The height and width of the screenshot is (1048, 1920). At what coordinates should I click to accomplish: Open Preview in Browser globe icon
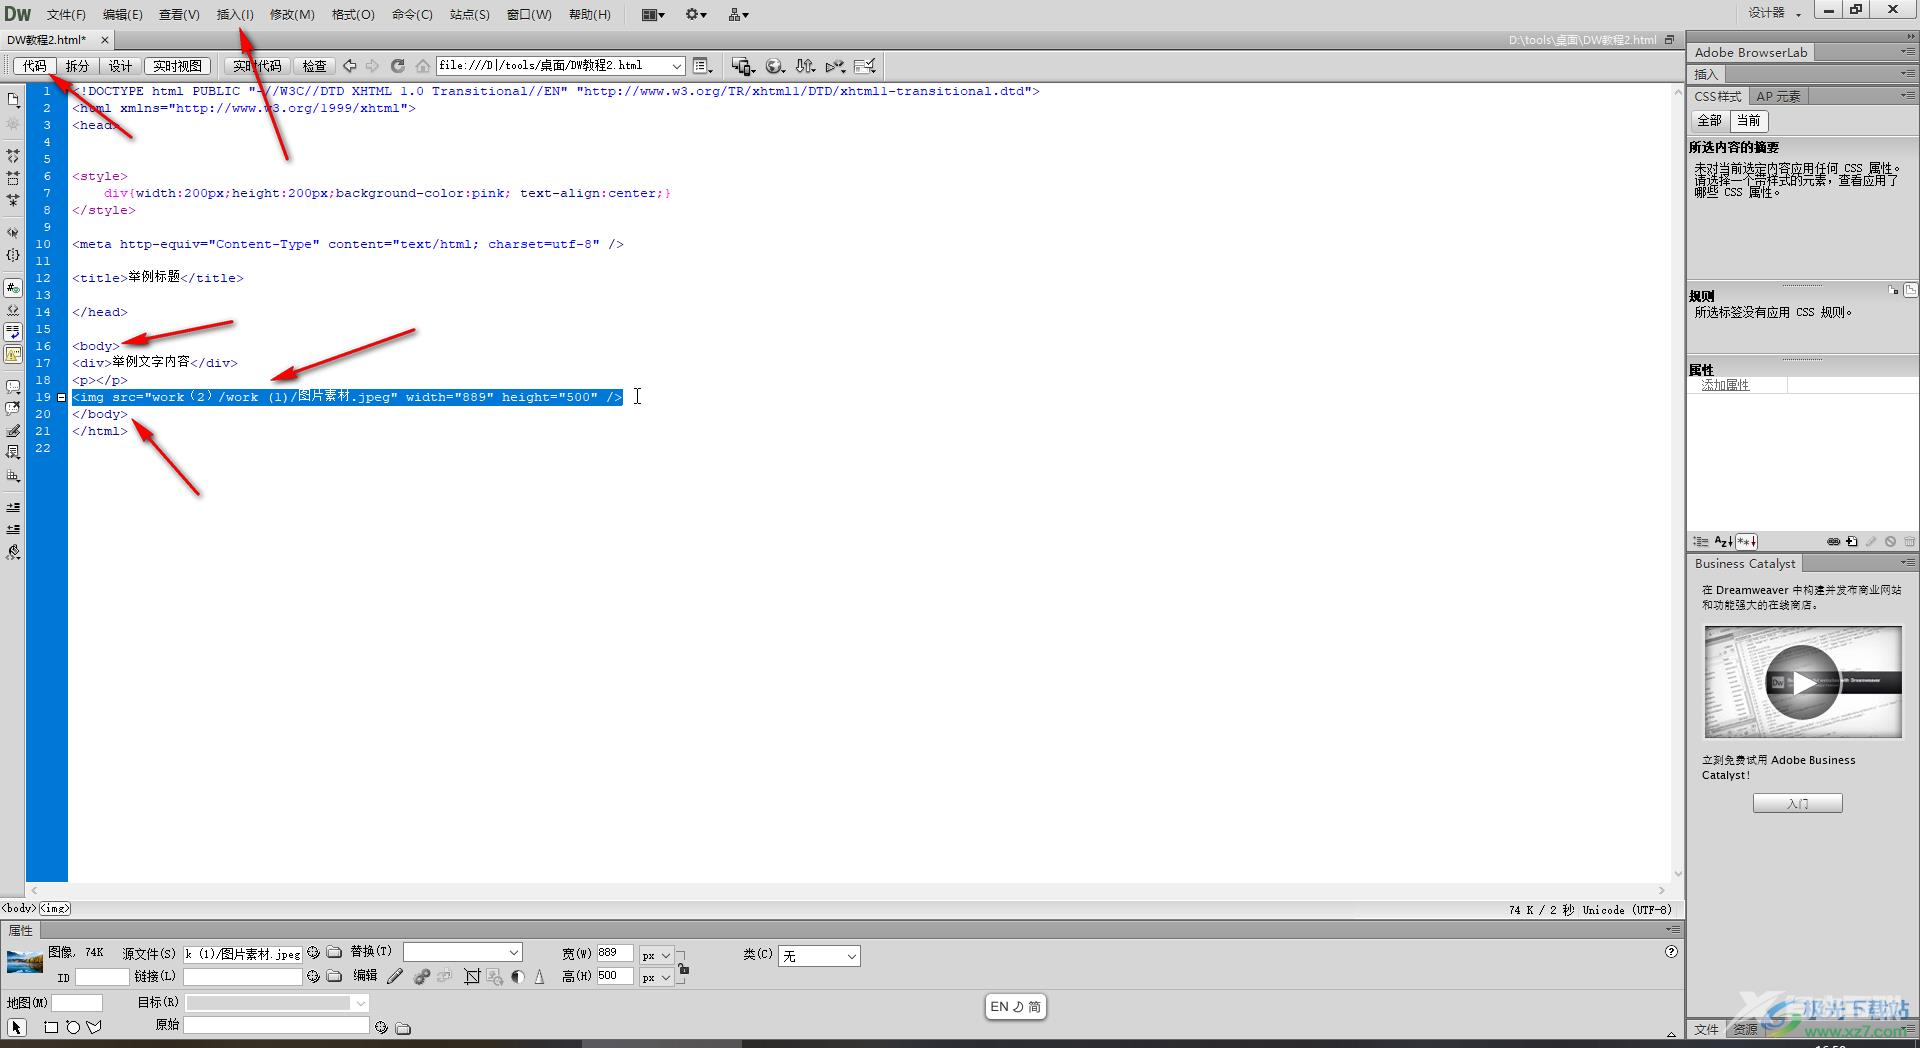(774, 66)
